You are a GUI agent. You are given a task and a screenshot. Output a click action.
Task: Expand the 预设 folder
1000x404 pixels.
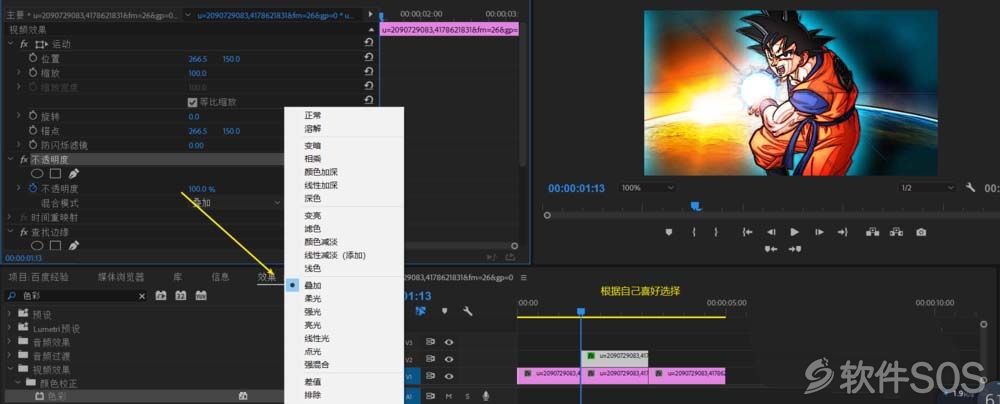tap(10, 314)
